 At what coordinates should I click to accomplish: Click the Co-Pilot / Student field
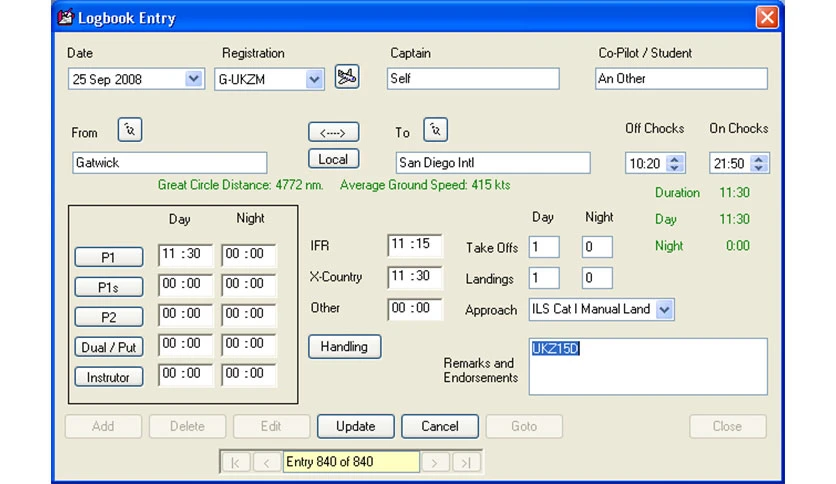pyautogui.click(x=681, y=78)
